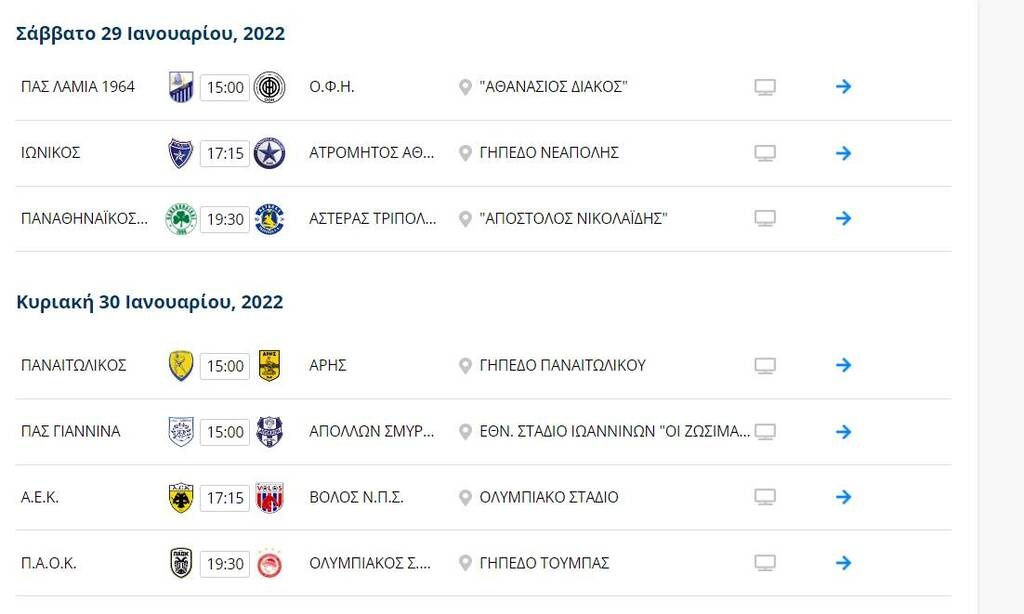The height and width of the screenshot is (614, 1024).
Task: Open match details arrow for ΙΩΝΙΚΟΣ game
Action: 843,153
